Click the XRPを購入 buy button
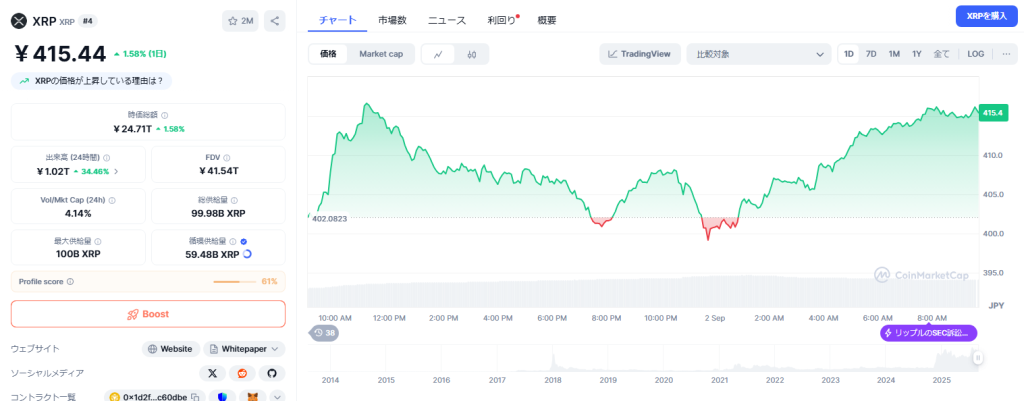1024x401 pixels. [986, 16]
